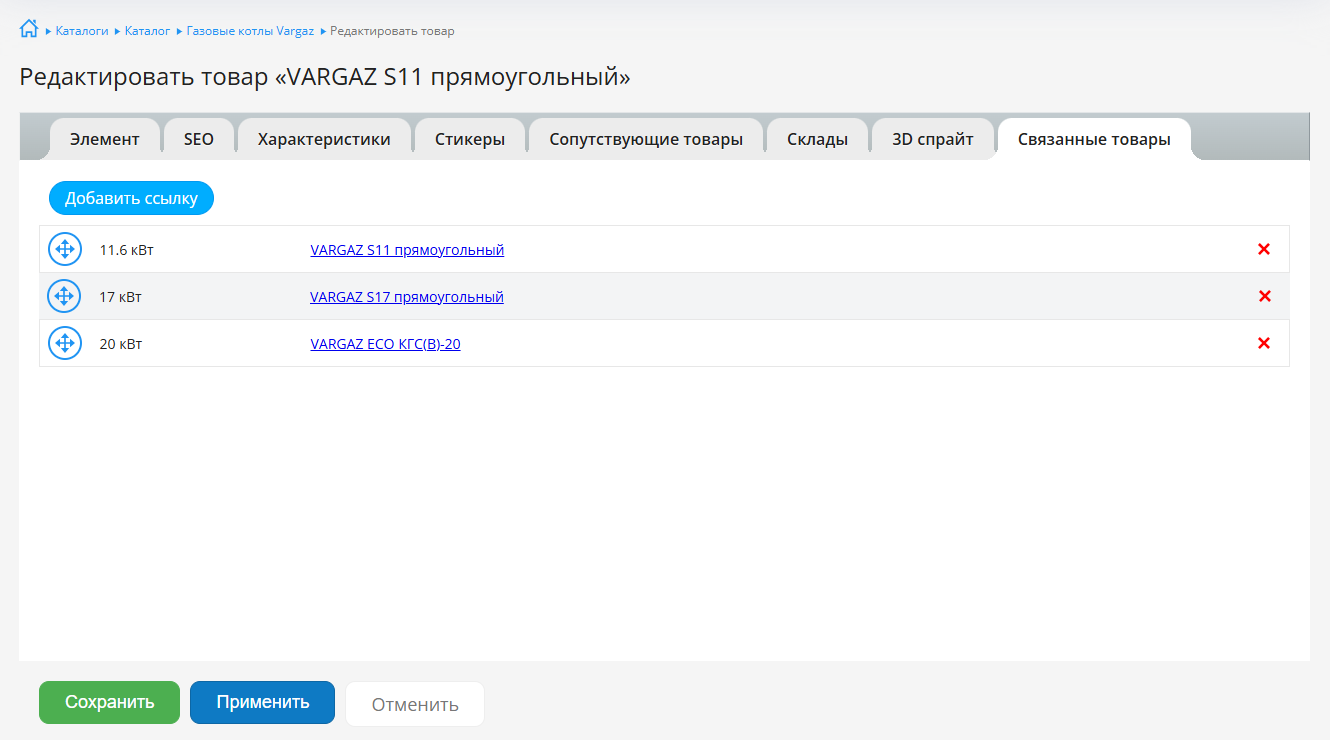Viewport: 1330px width, 740px height.
Task: Open the VARGAZ S17 прямоугольный link
Action: click(407, 297)
